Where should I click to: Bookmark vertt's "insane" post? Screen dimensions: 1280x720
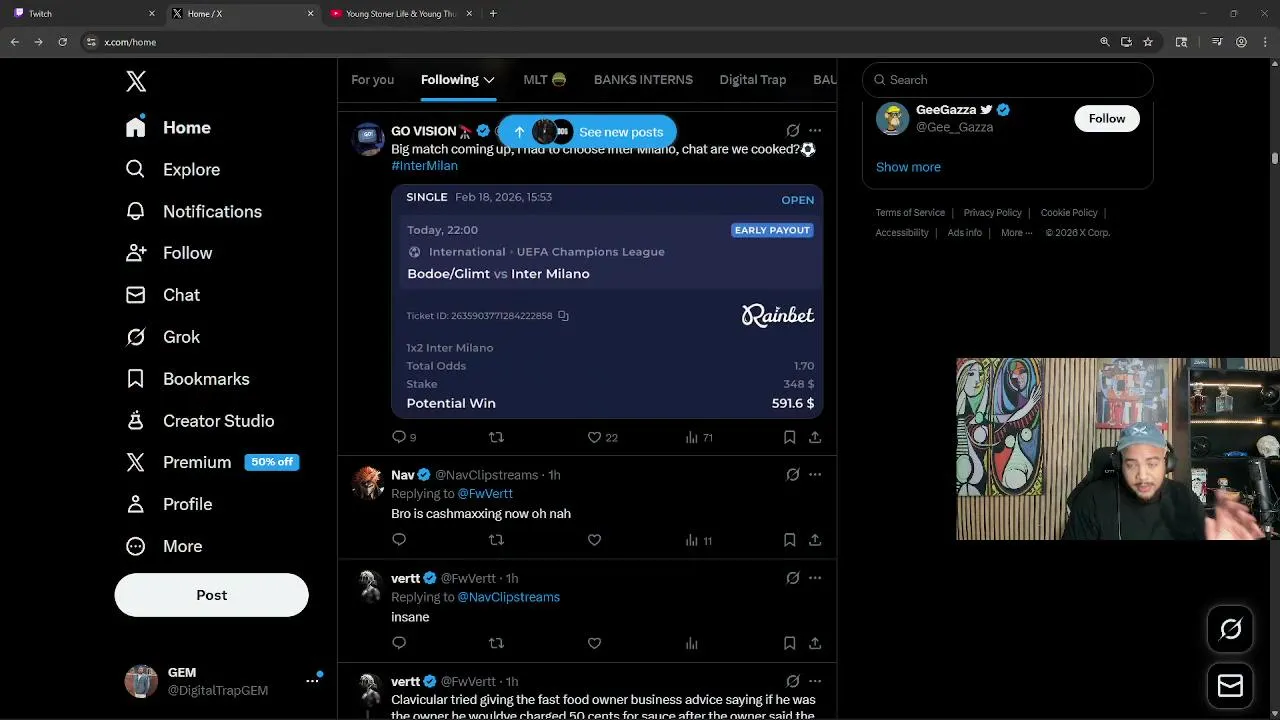tap(789, 643)
